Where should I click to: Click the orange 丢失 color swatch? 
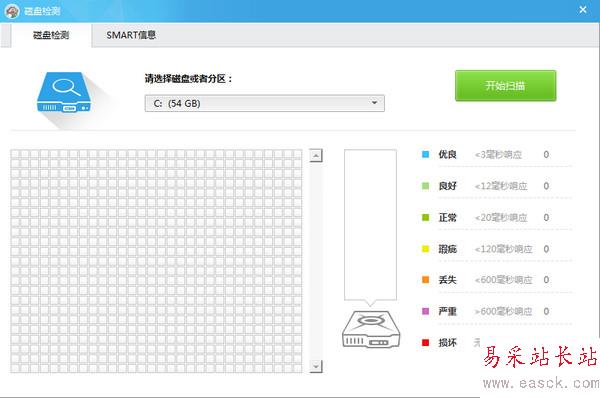pos(425,280)
